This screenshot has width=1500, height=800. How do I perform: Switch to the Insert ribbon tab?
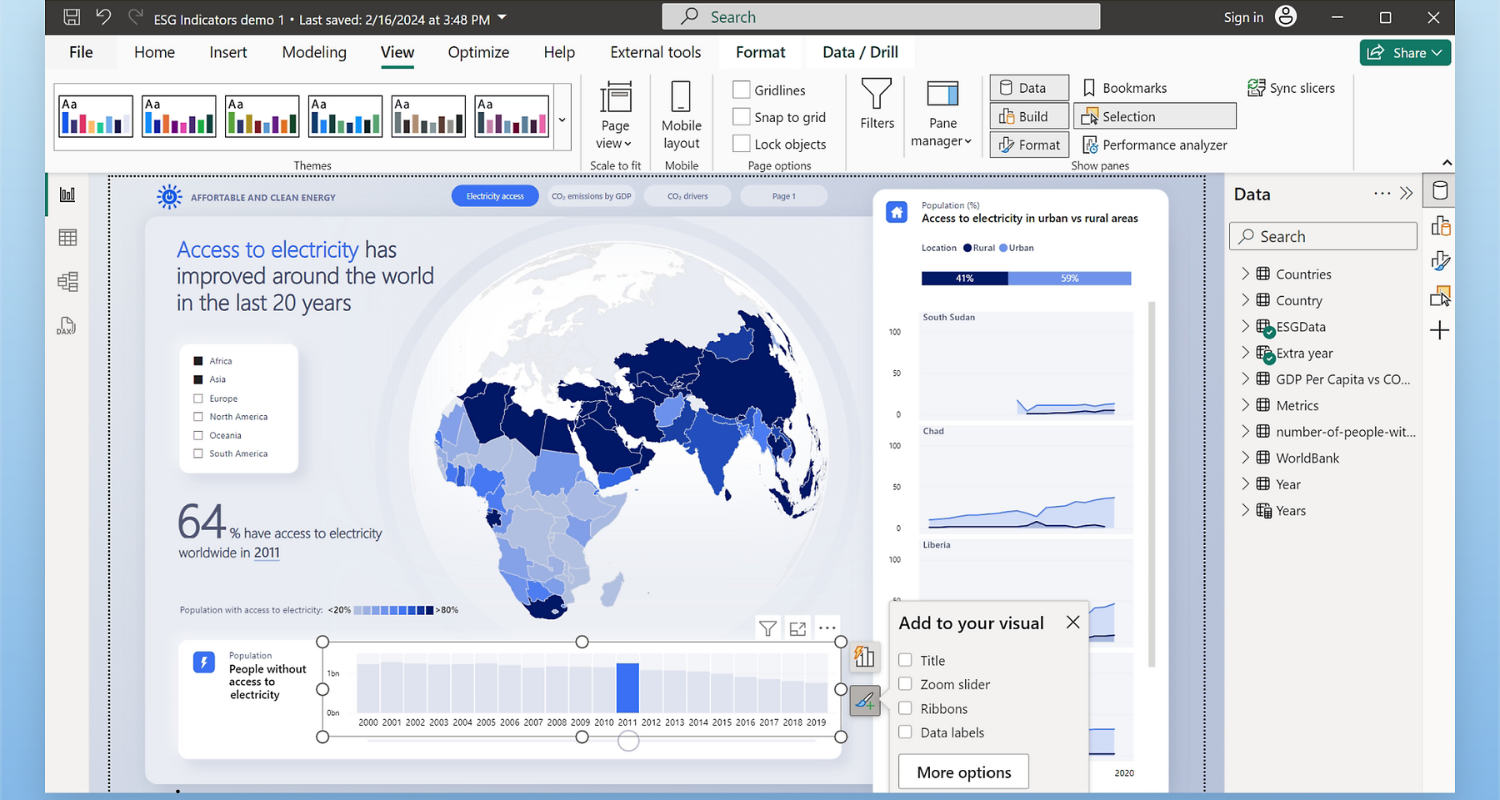pos(228,52)
